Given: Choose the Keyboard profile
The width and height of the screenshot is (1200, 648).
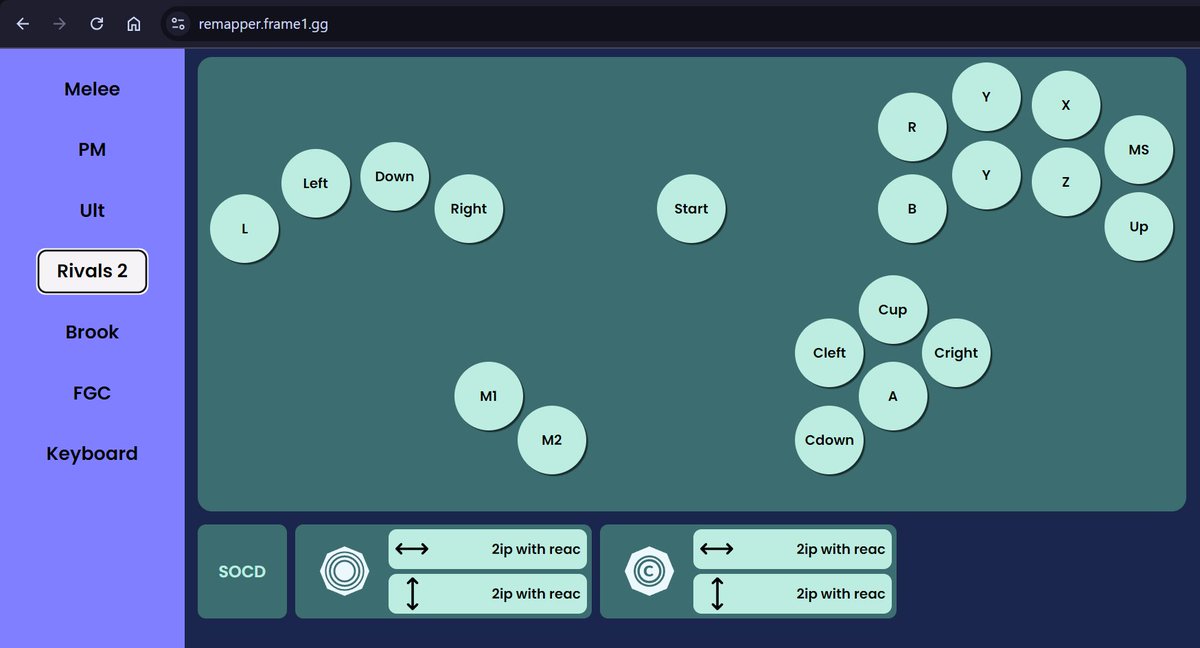Looking at the screenshot, I should click(x=92, y=453).
